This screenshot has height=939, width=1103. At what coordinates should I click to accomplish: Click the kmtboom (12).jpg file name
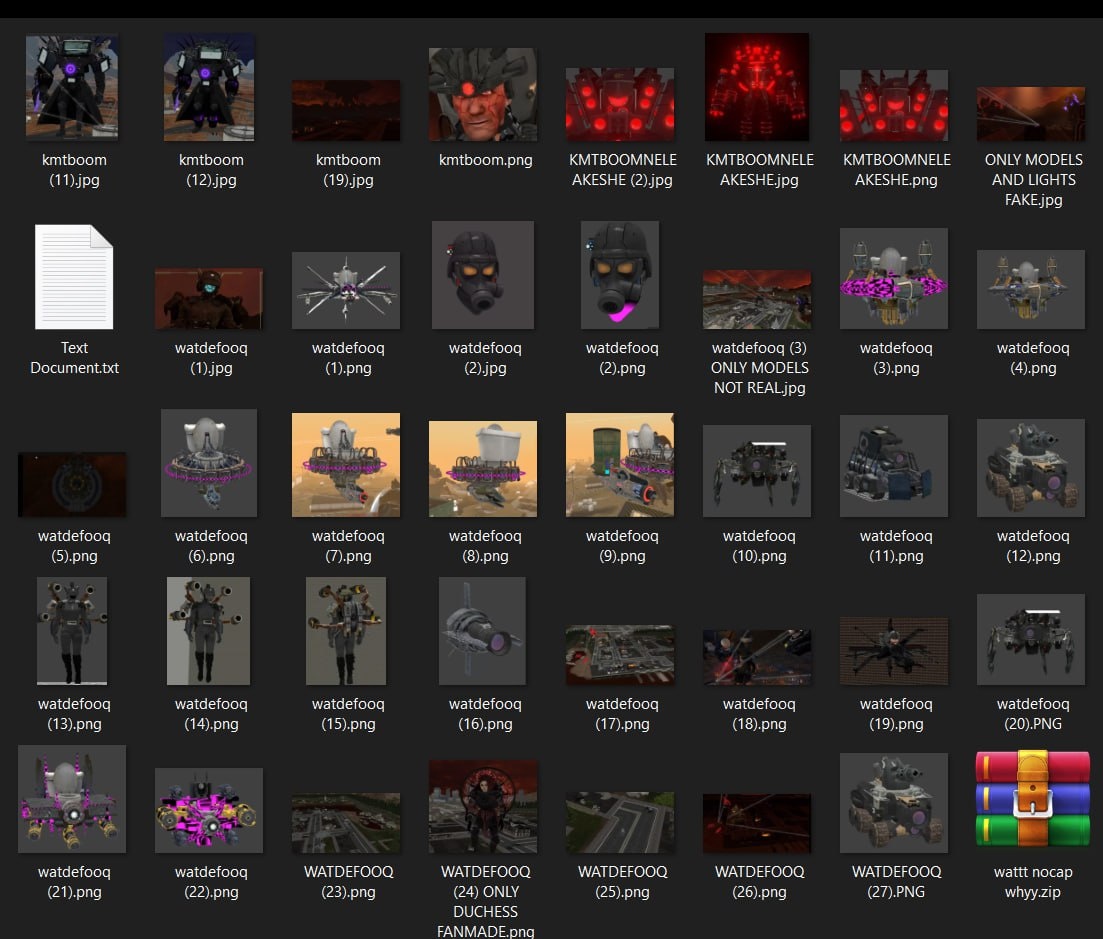[211, 170]
